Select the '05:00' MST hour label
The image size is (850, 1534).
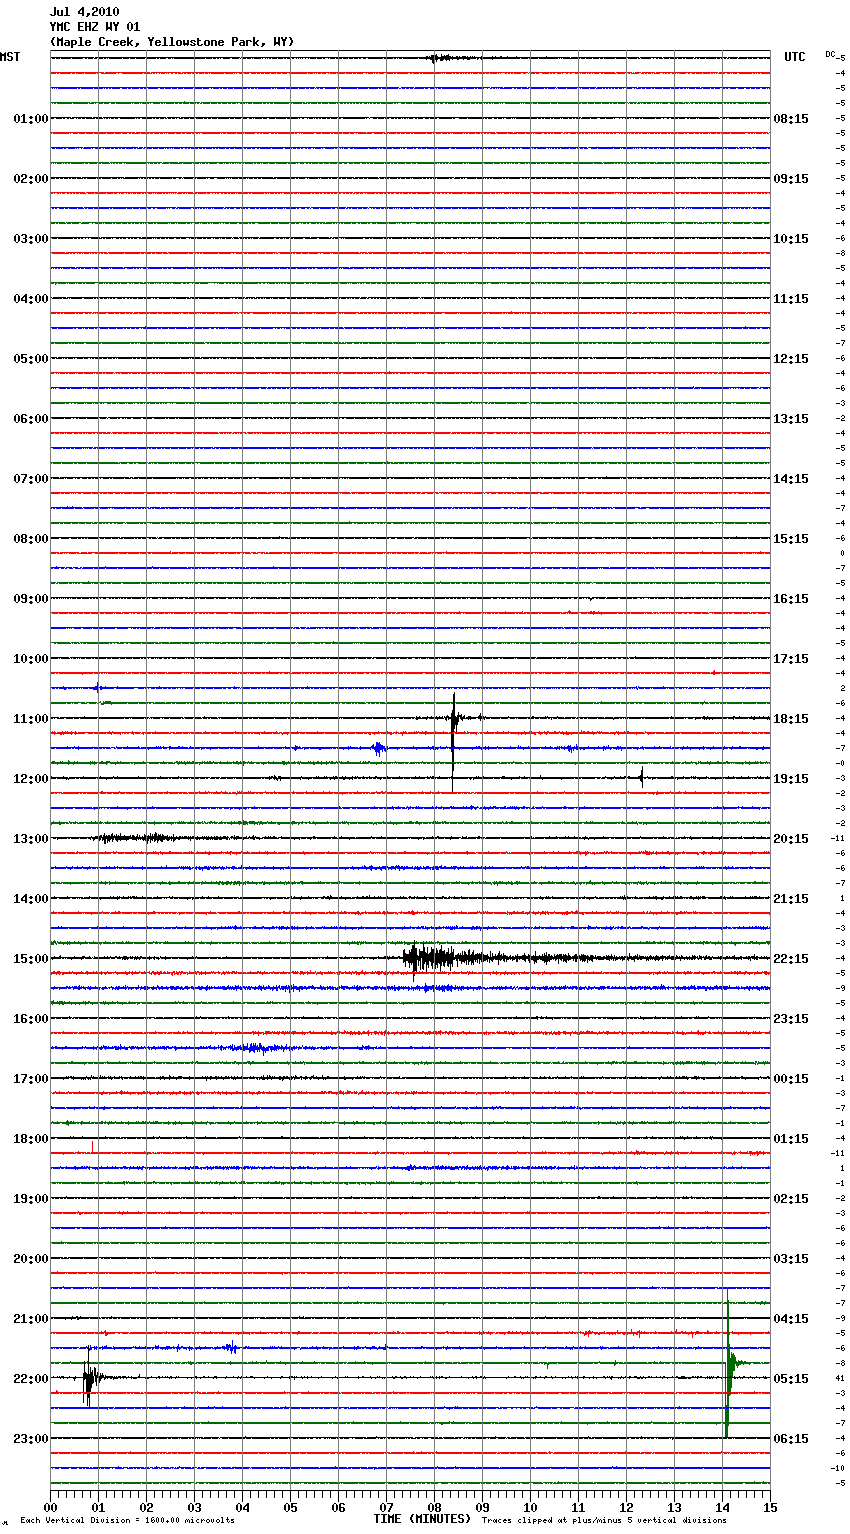[x=30, y=359]
